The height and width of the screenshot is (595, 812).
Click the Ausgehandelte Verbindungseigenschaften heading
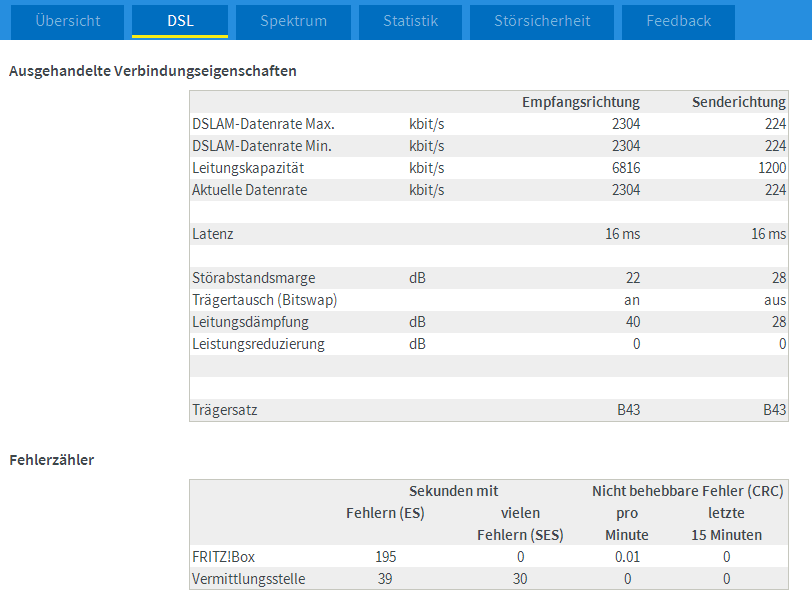(x=152, y=71)
